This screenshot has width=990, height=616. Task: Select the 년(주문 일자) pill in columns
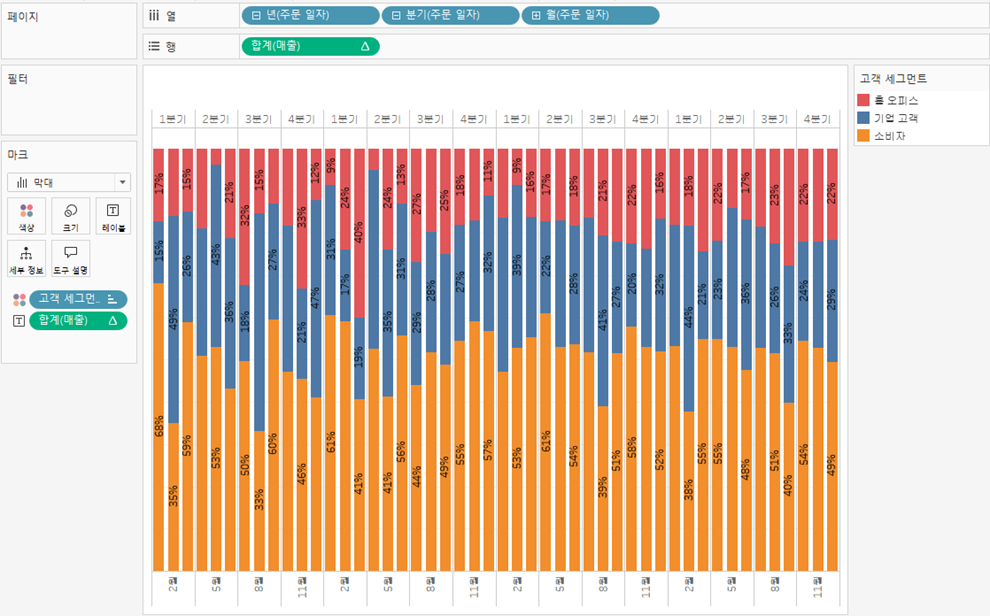tap(311, 15)
